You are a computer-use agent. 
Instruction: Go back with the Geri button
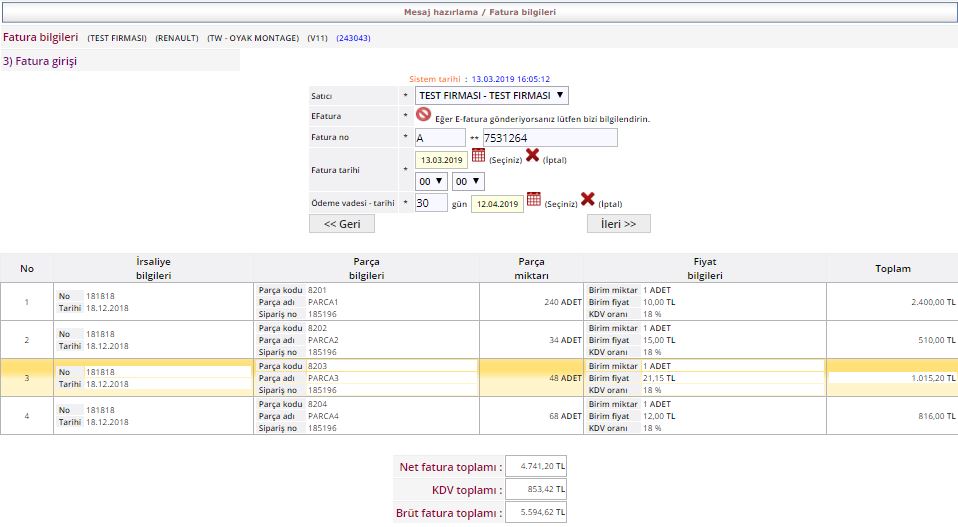click(342, 224)
